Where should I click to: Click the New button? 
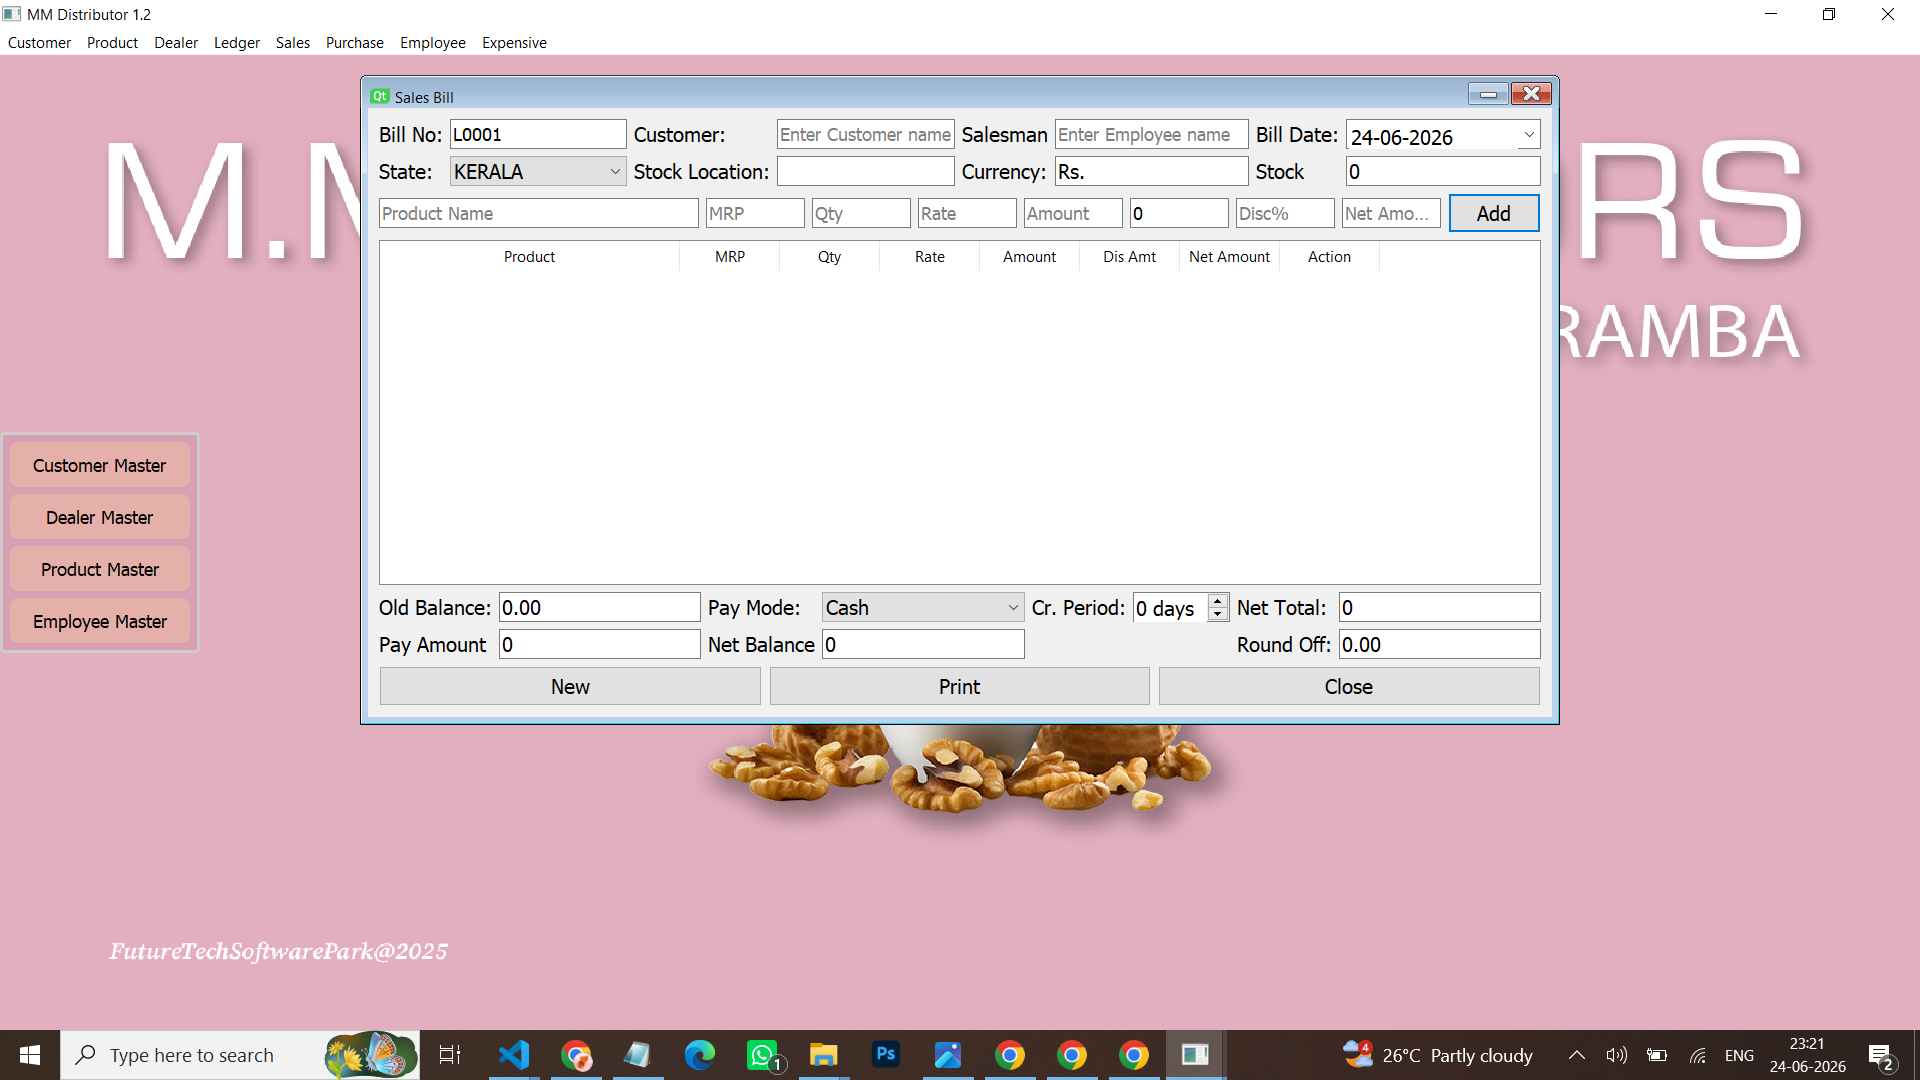tap(570, 687)
